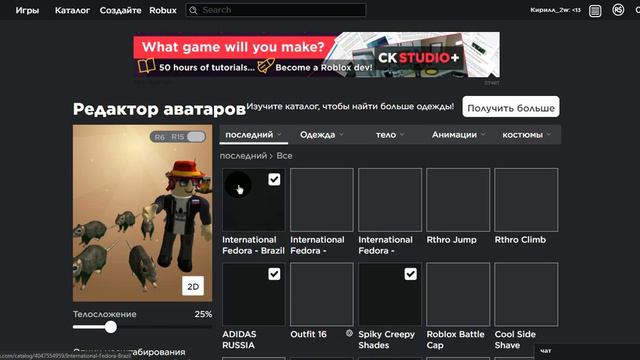This screenshot has width=640, height=360.
Task: Click the avatar 3D preview image
Action: pos(142,213)
